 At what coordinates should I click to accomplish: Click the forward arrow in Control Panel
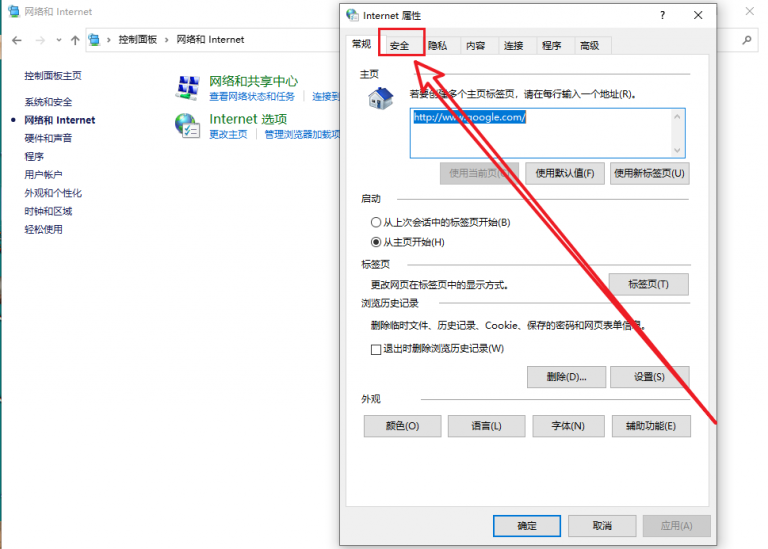point(40,40)
